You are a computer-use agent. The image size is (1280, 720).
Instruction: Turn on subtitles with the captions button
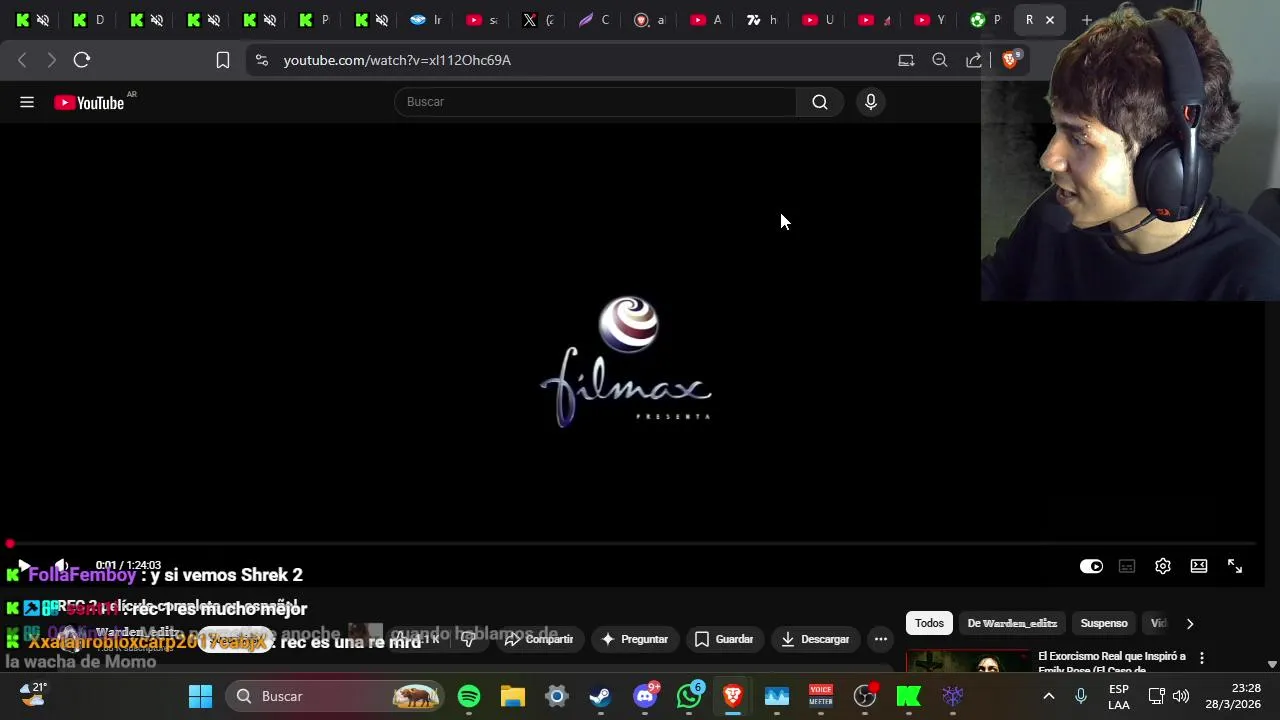click(1127, 566)
